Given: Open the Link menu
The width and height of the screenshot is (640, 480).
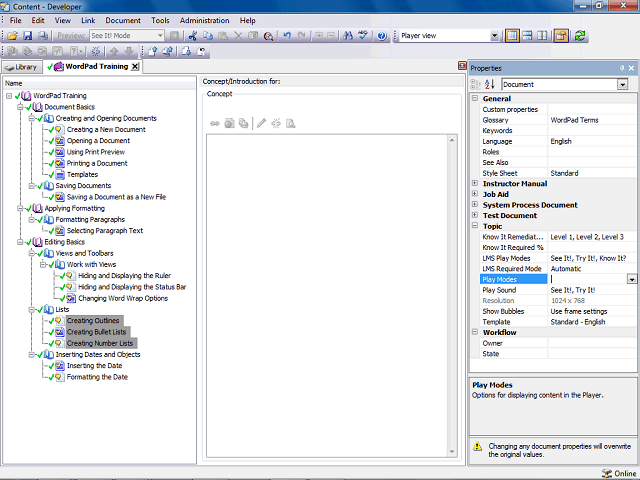Looking at the screenshot, I should 88,20.
